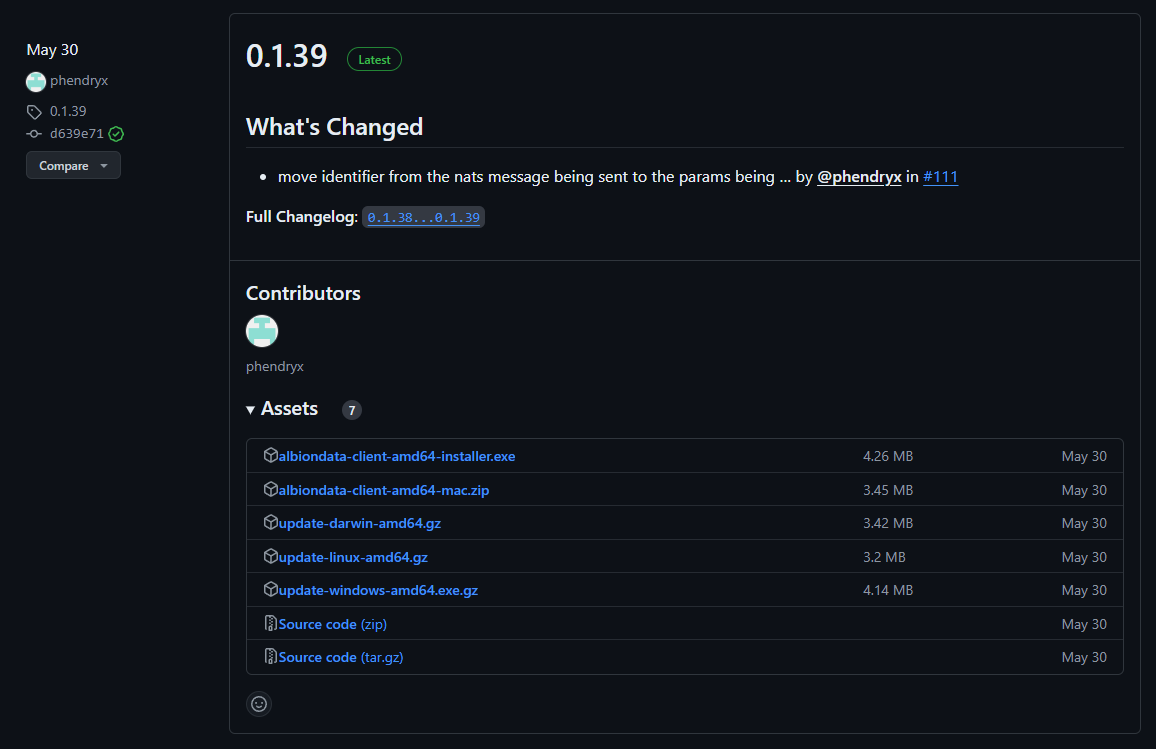Open the @phendryx mention link
The image size is (1156, 749).
tap(859, 177)
